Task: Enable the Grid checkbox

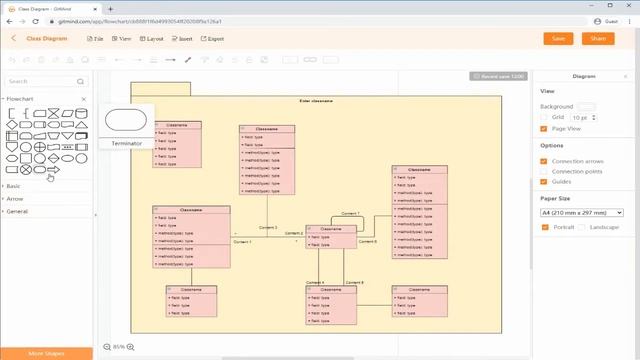Action: pyautogui.click(x=544, y=117)
